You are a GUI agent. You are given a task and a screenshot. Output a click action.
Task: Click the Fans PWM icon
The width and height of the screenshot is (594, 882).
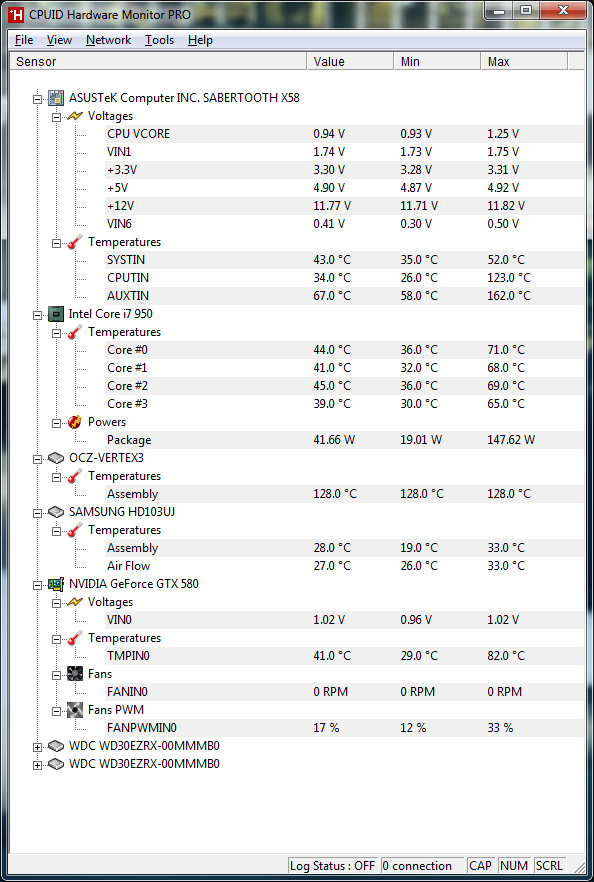tap(75, 710)
